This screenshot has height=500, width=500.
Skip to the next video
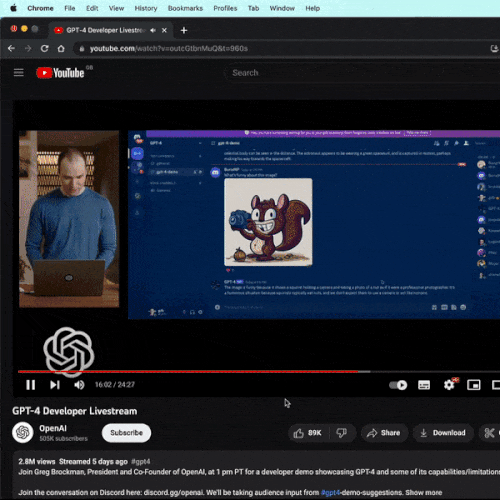click(55, 385)
